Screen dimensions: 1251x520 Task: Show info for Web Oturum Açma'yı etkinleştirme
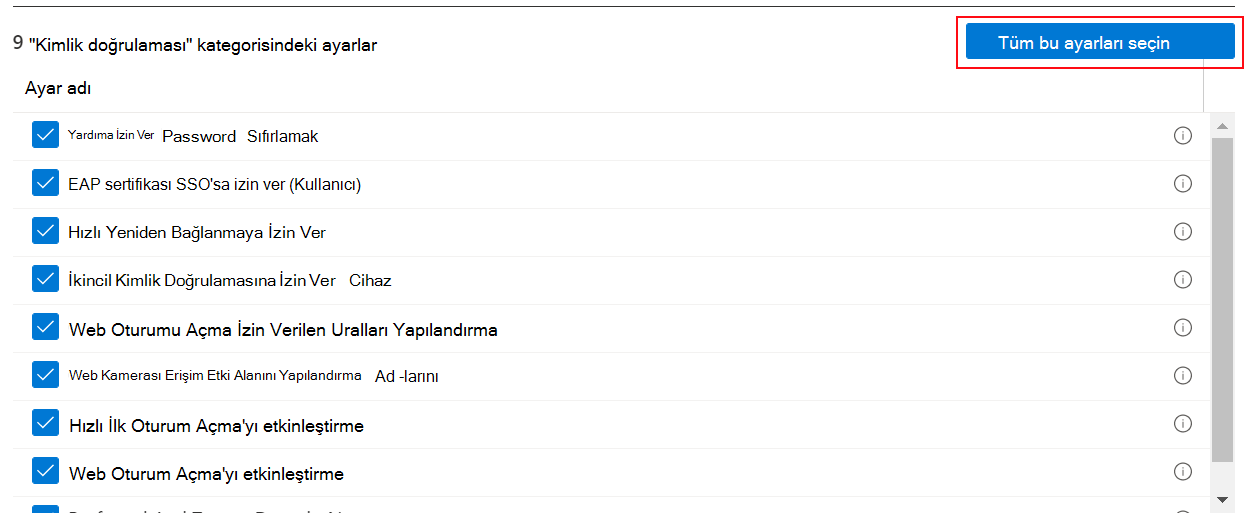click(1183, 472)
